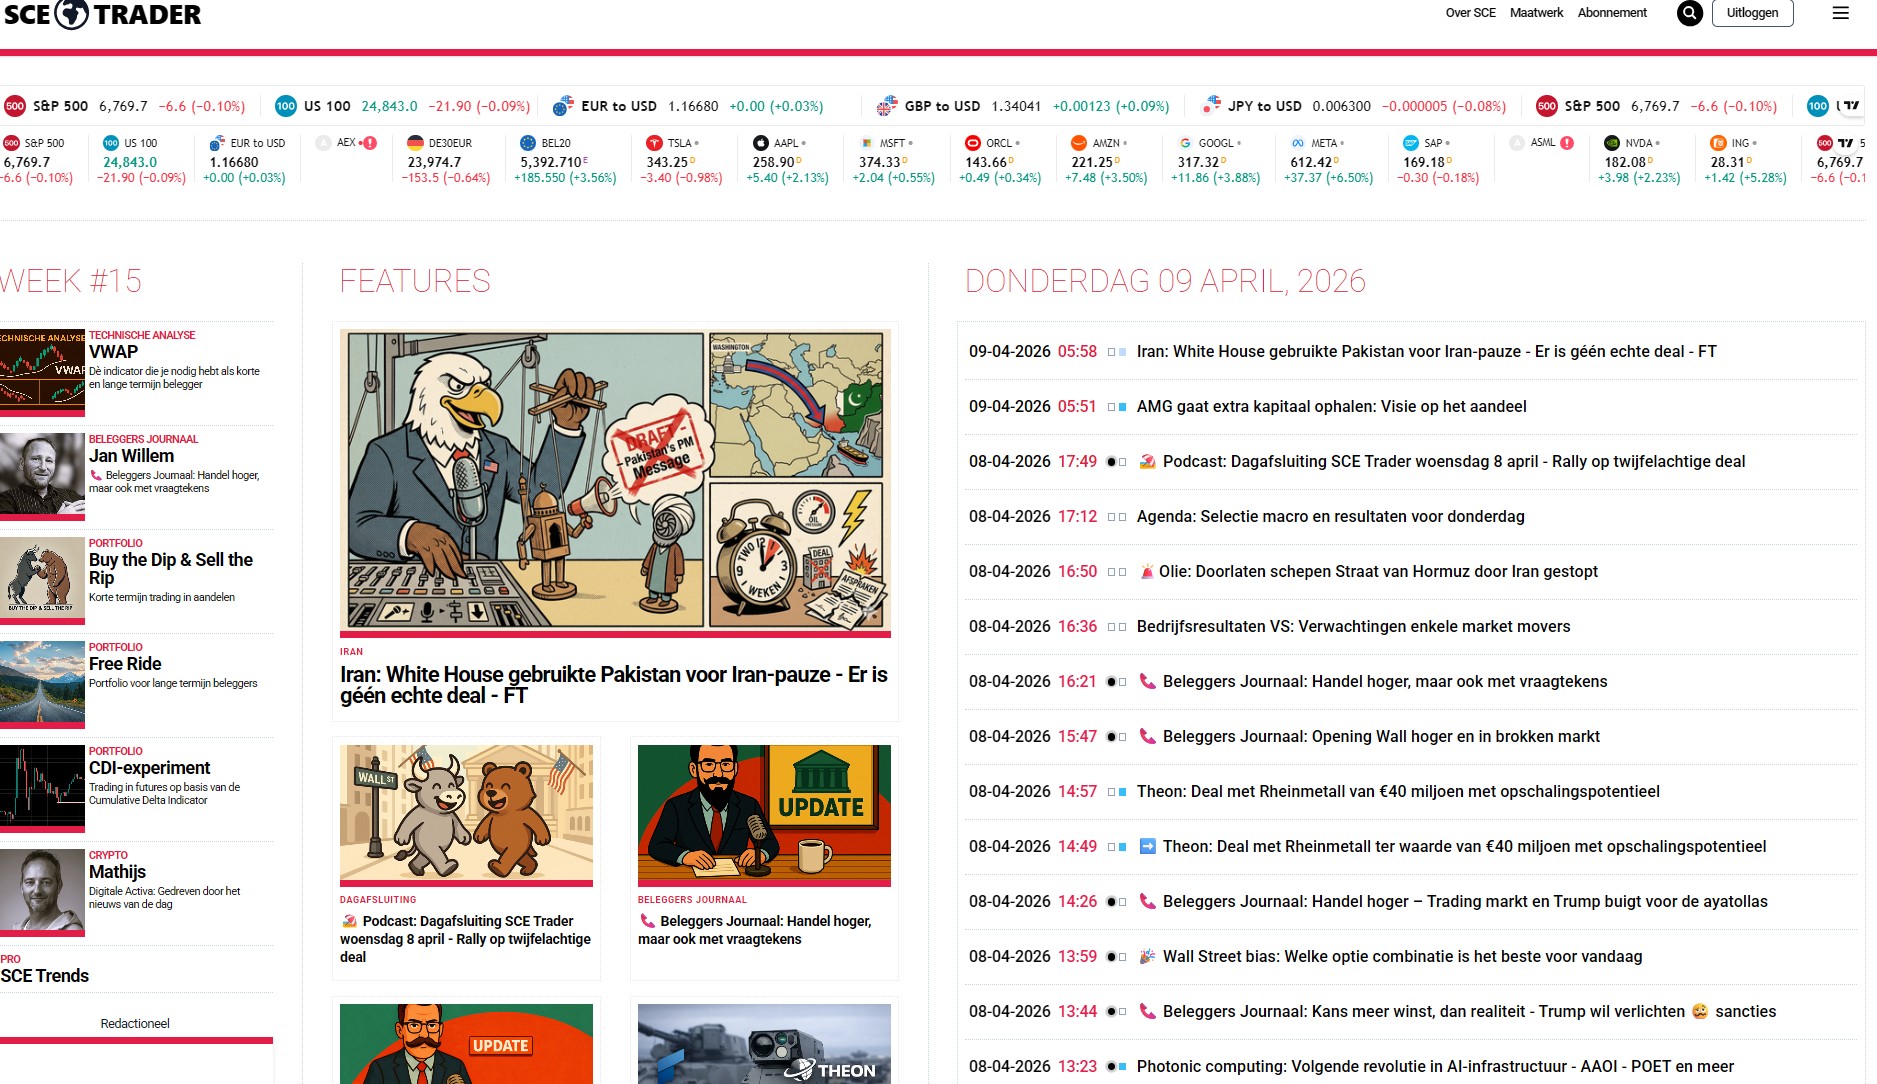Click the SAP logo icon
The height and width of the screenshot is (1084, 1877).
click(x=1411, y=143)
